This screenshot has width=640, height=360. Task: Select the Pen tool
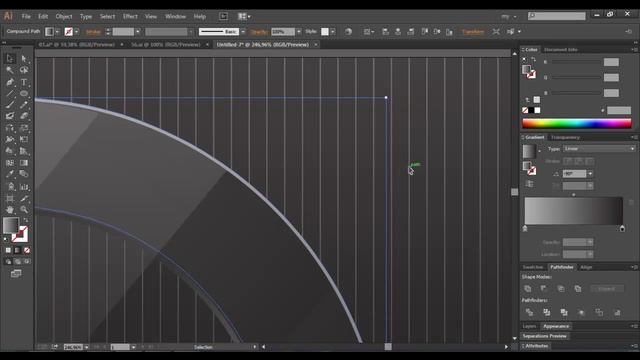(10, 82)
